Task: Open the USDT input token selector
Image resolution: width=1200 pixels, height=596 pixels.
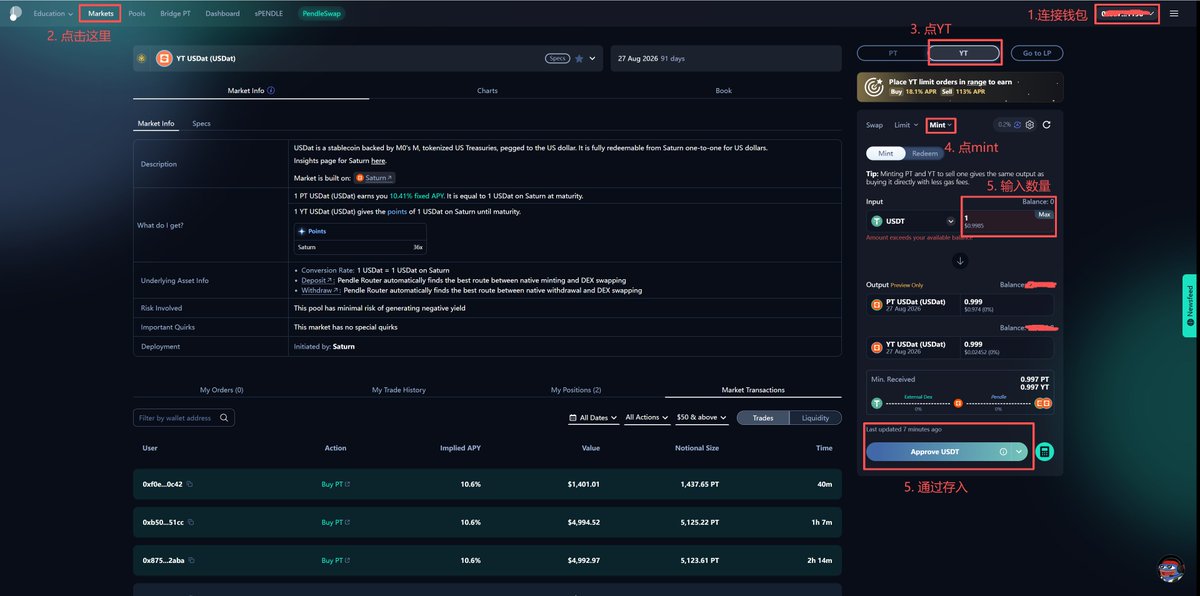Action: coord(912,221)
